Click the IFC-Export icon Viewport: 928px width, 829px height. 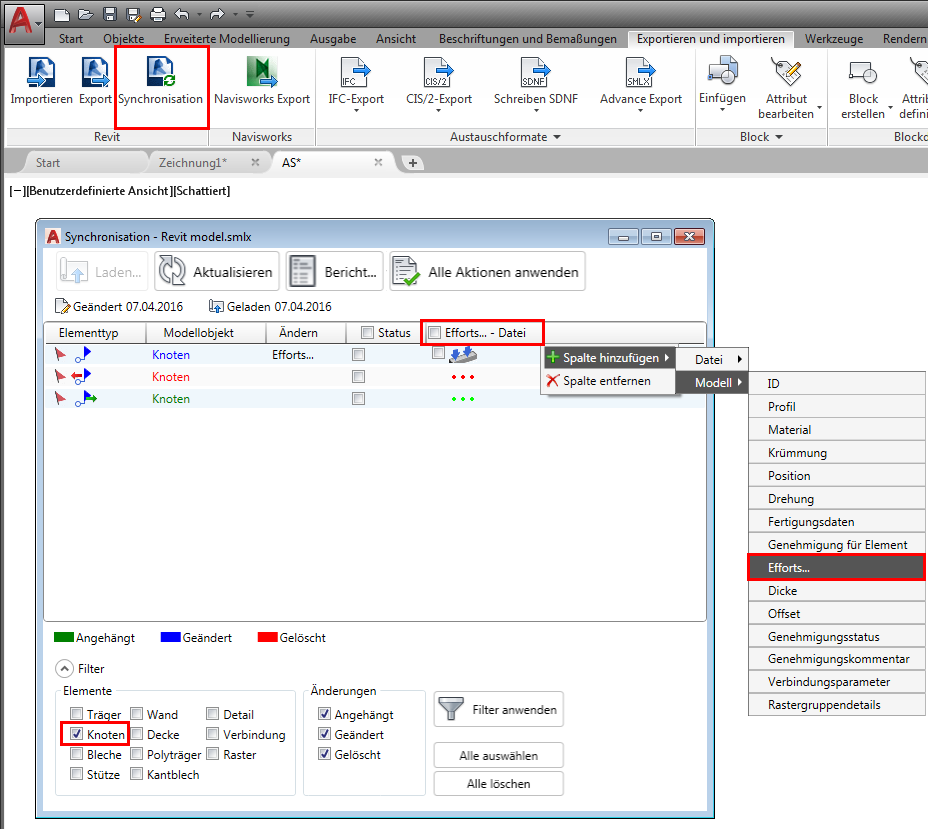pyautogui.click(x=356, y=72)
